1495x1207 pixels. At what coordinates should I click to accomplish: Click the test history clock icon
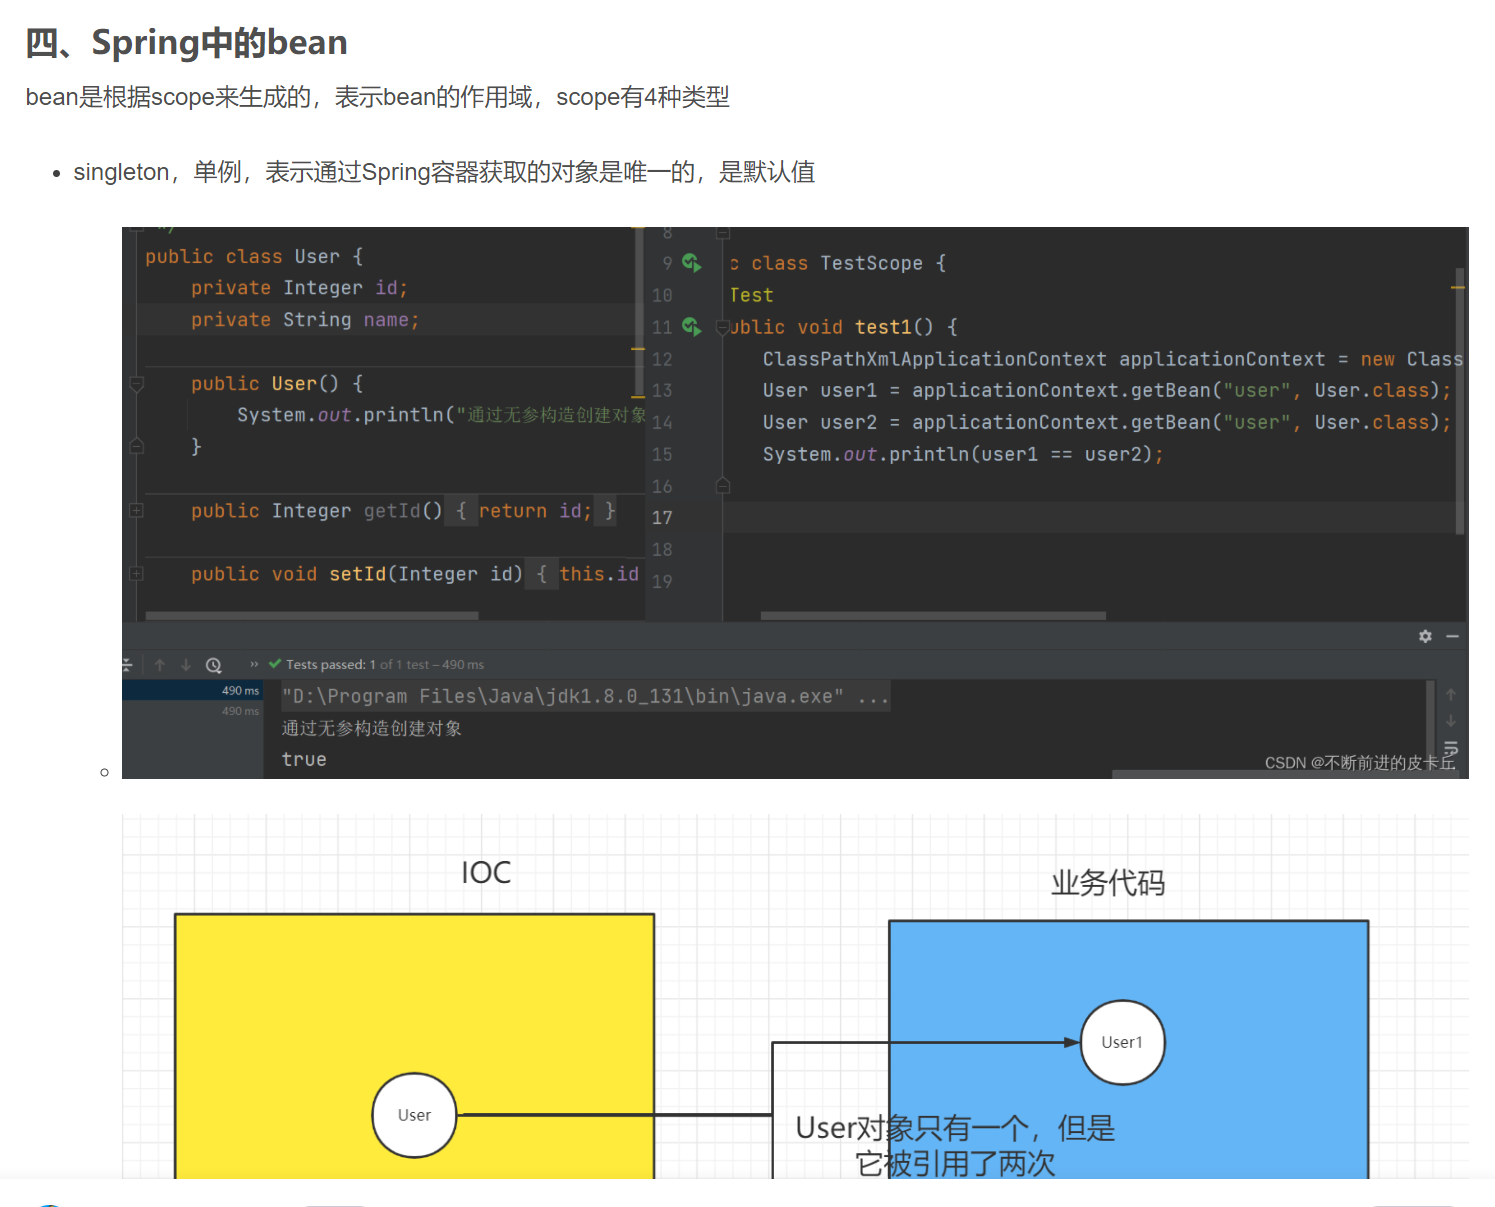click(213, 665)
